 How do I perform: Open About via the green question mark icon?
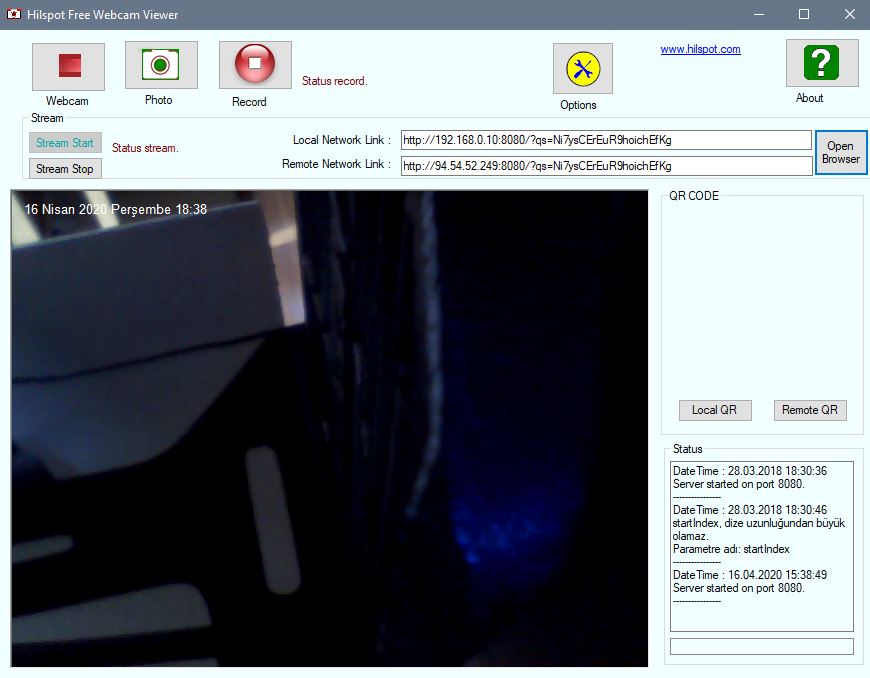[x=821, y=64]
